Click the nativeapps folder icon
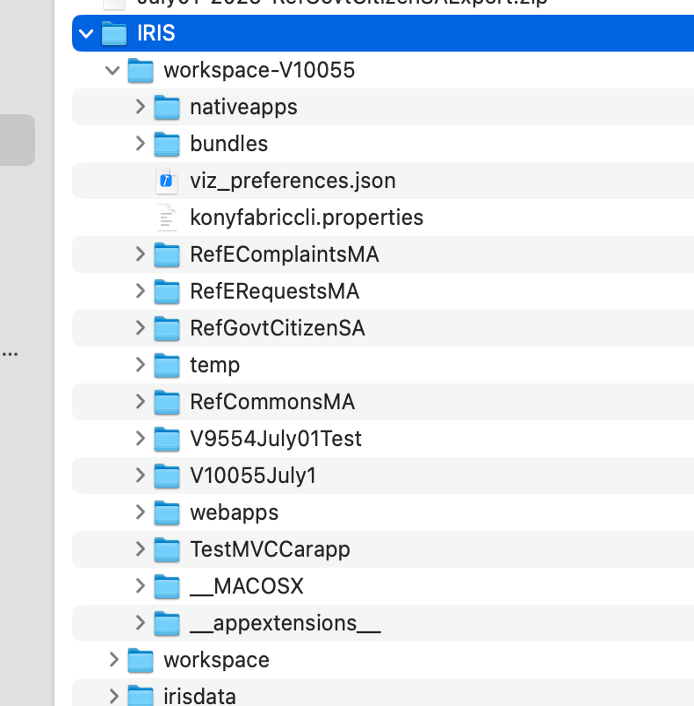Viewport: 694px width, 706px height. pos(167,107)
